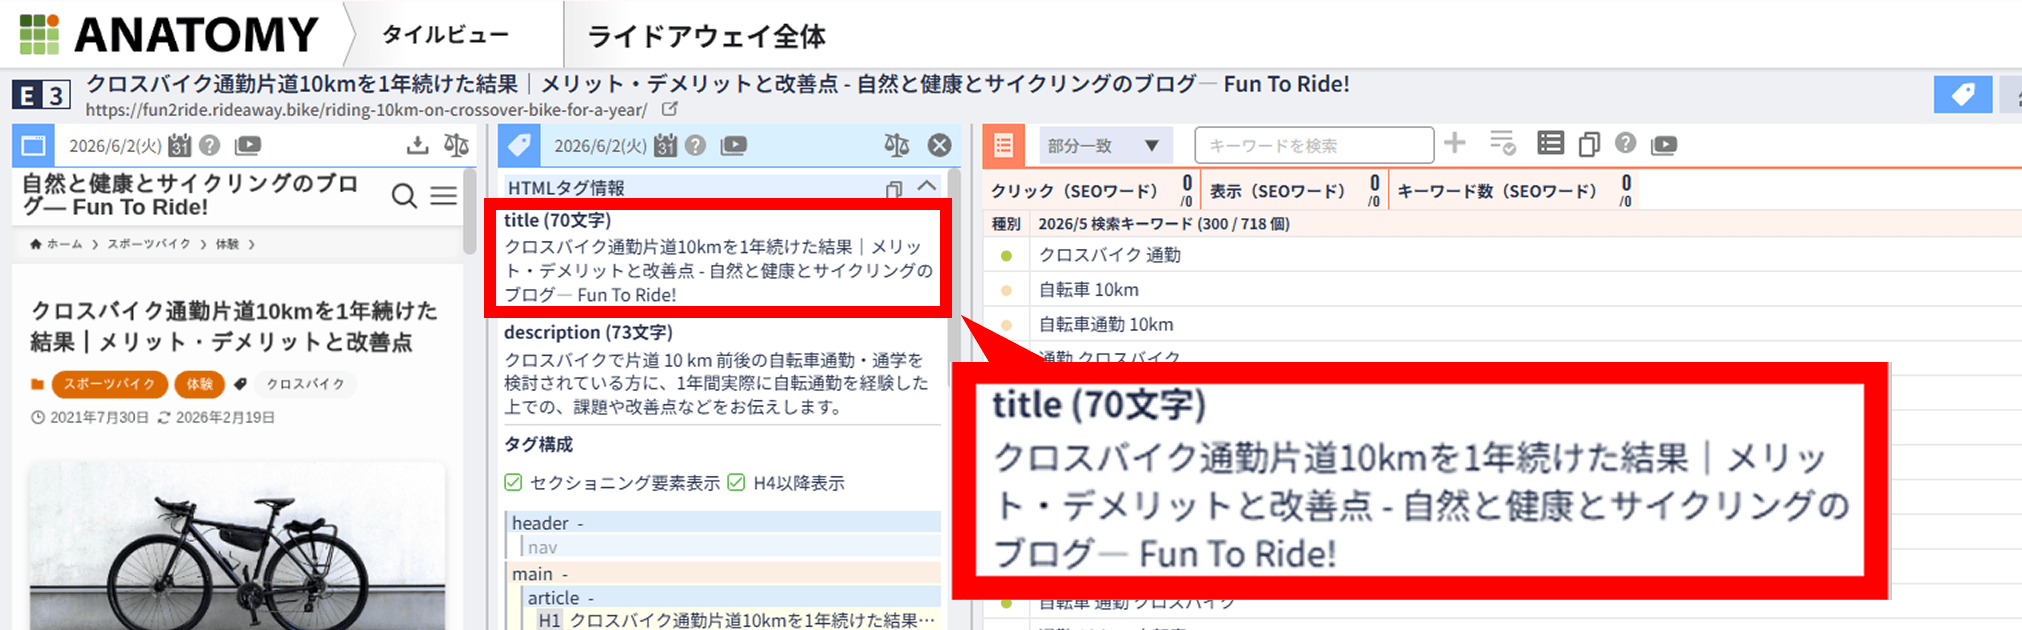The height and width of the screenshot is (630, 2022).
Task: Open help in the page preview panel
Action: 209,146
